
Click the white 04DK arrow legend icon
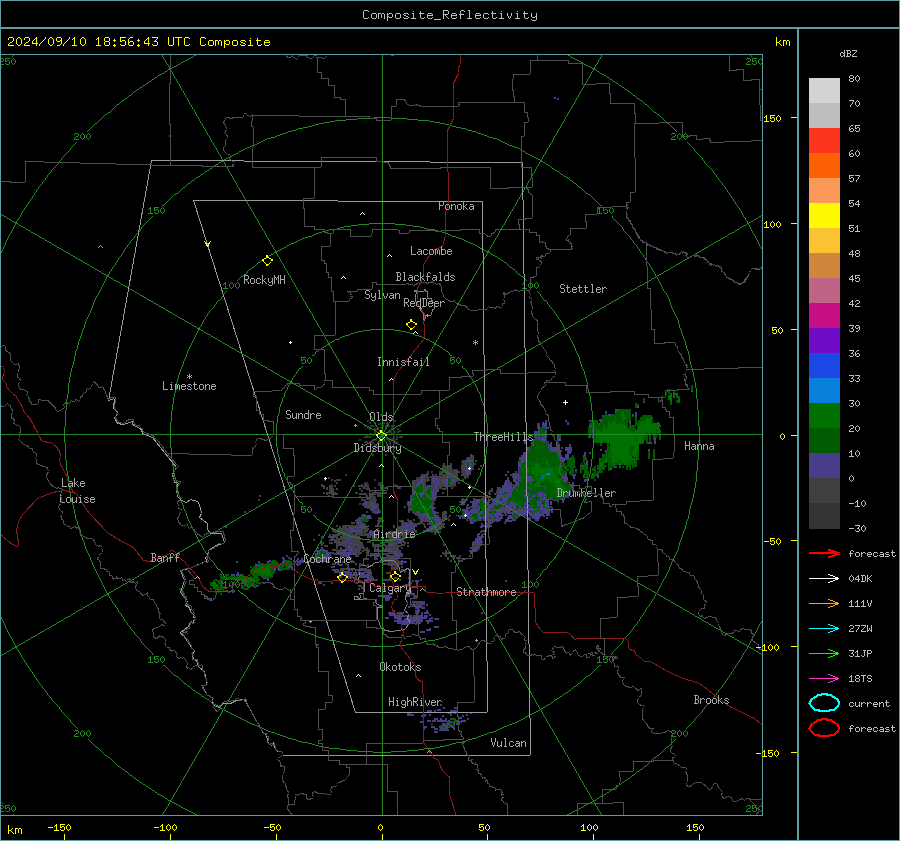click(824, 579)
